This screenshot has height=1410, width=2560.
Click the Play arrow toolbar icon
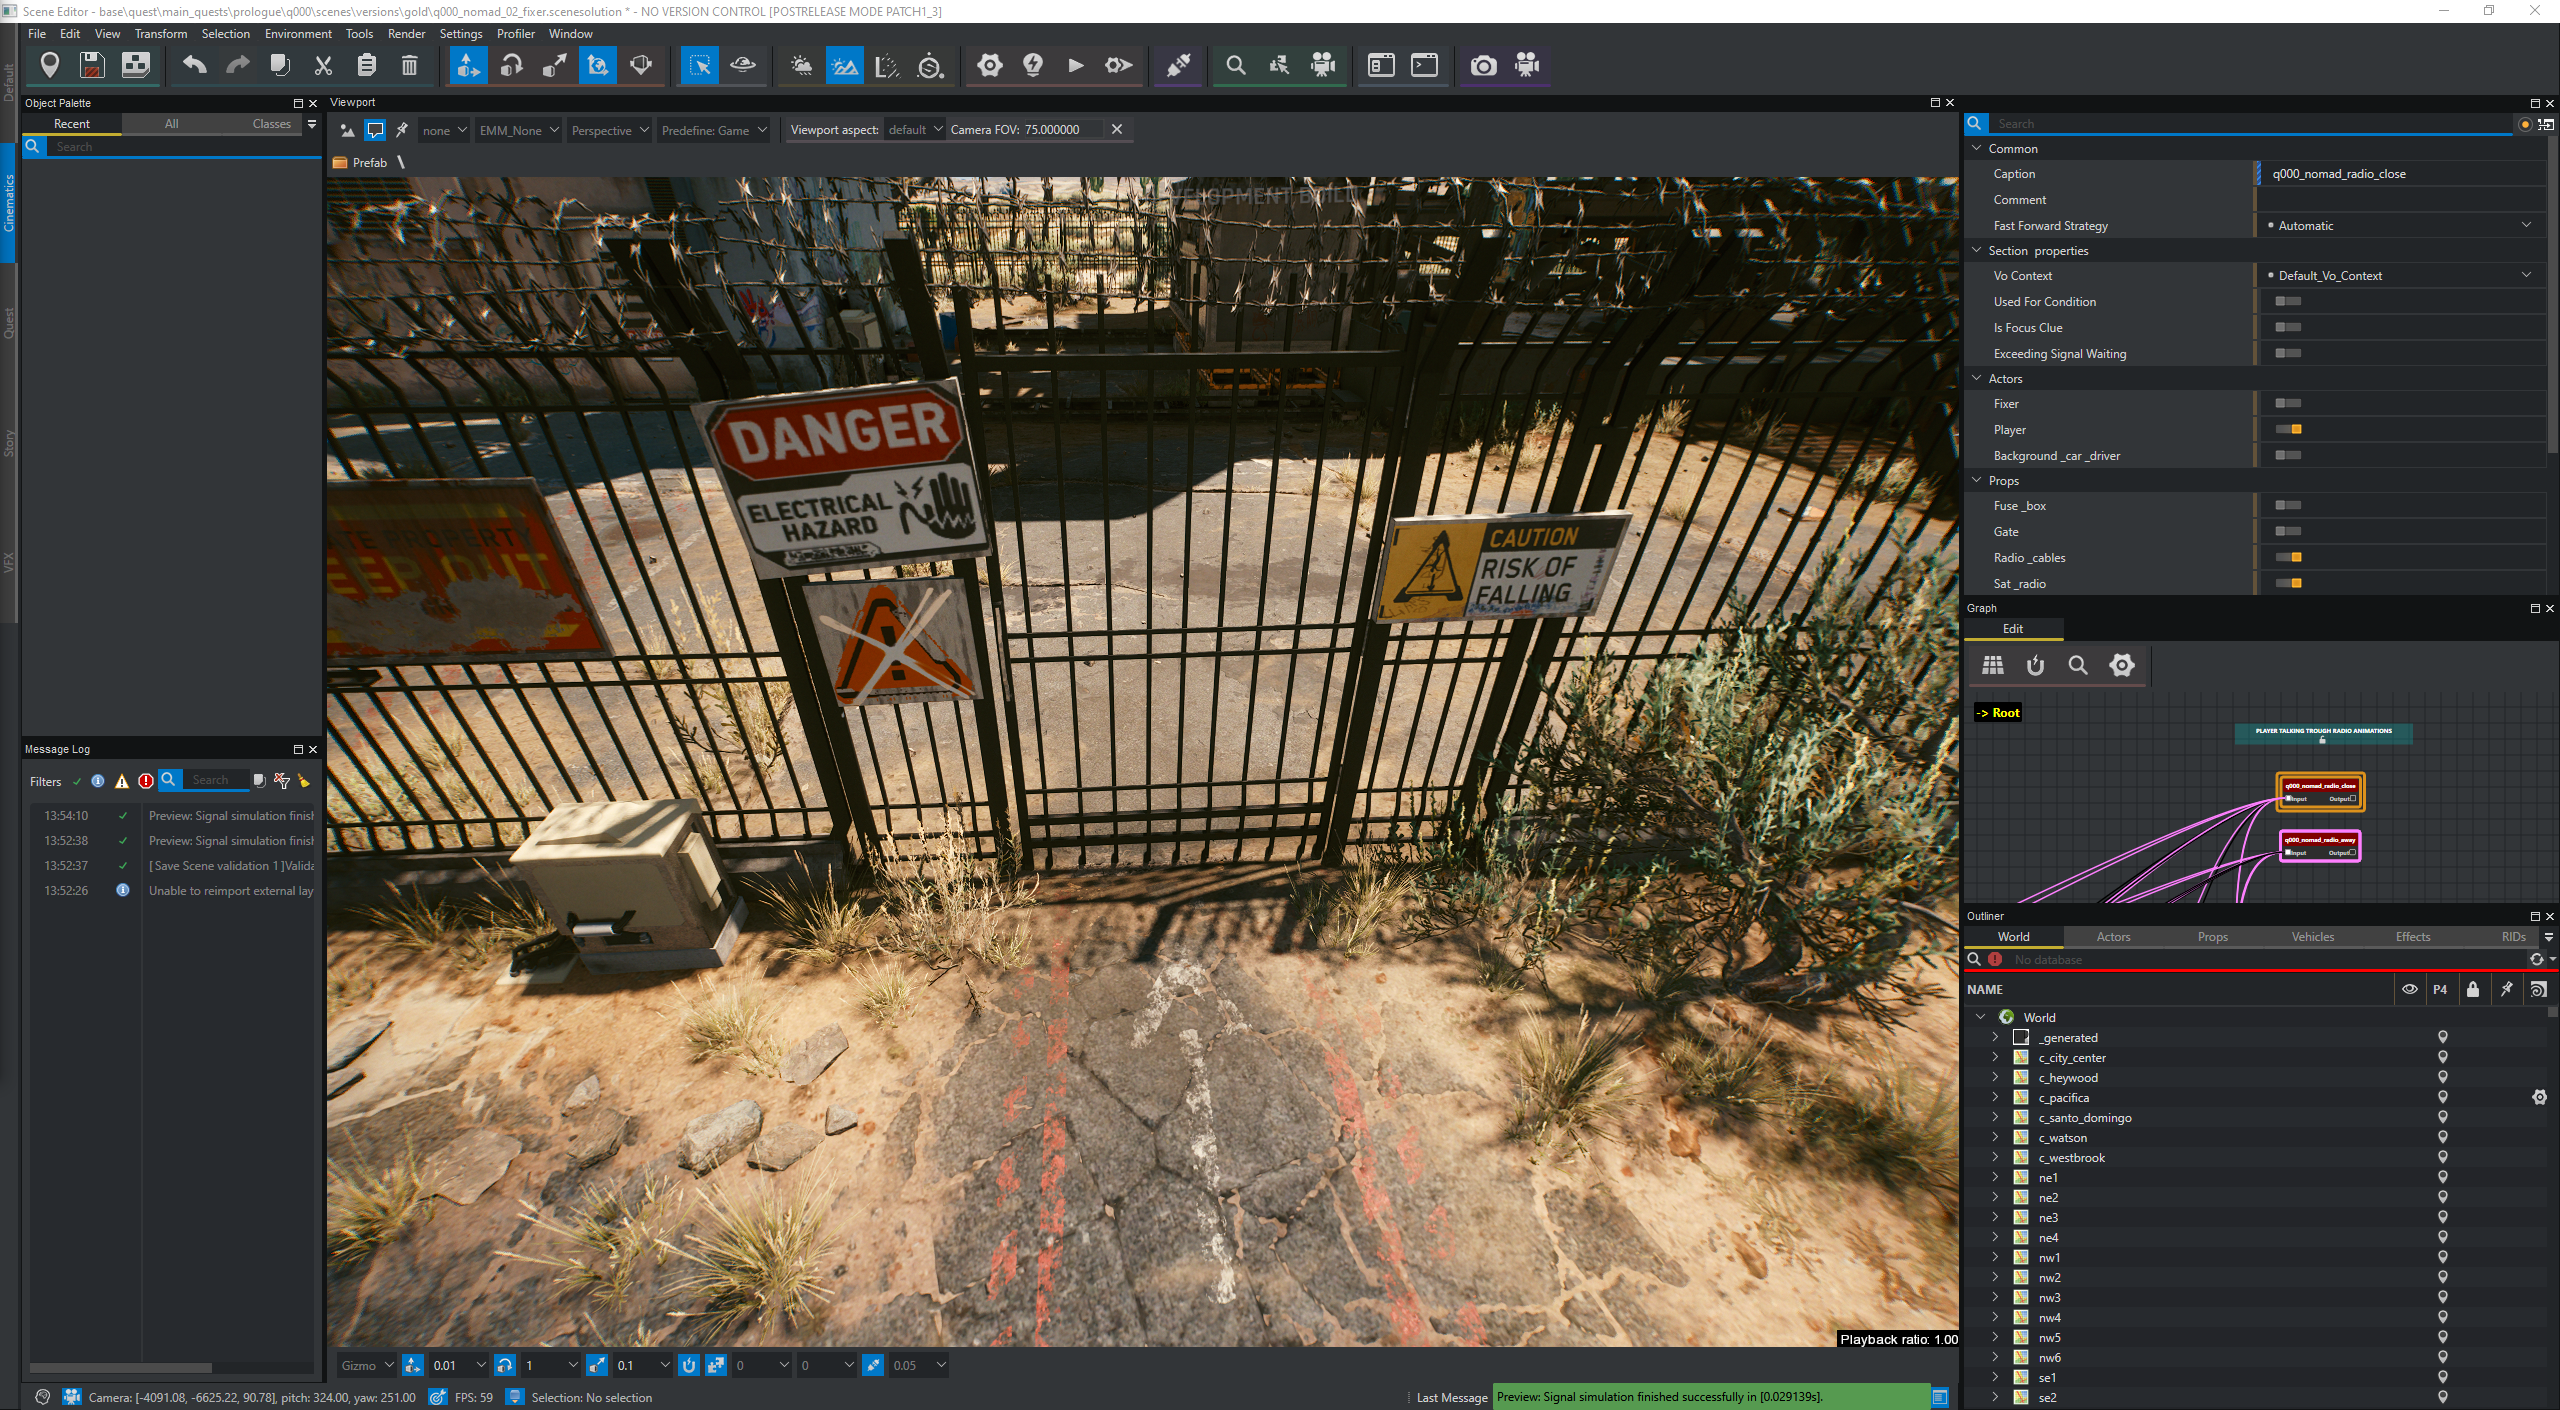1076,66
